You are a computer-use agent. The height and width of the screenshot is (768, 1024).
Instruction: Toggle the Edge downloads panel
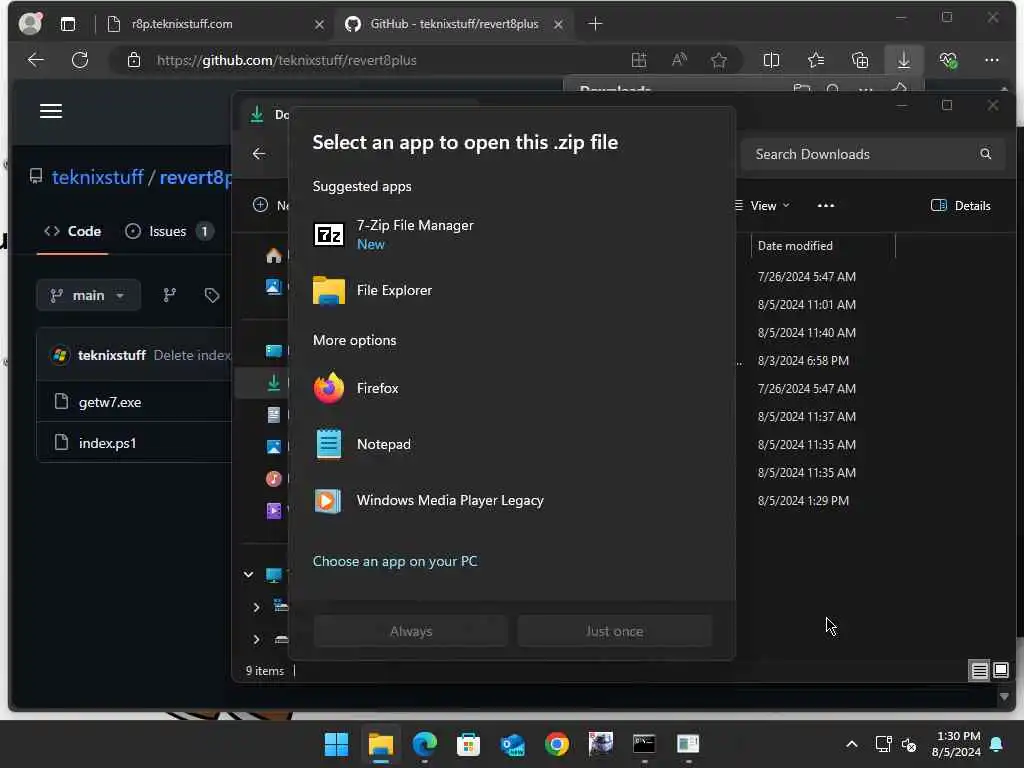[x=903, y=60]
